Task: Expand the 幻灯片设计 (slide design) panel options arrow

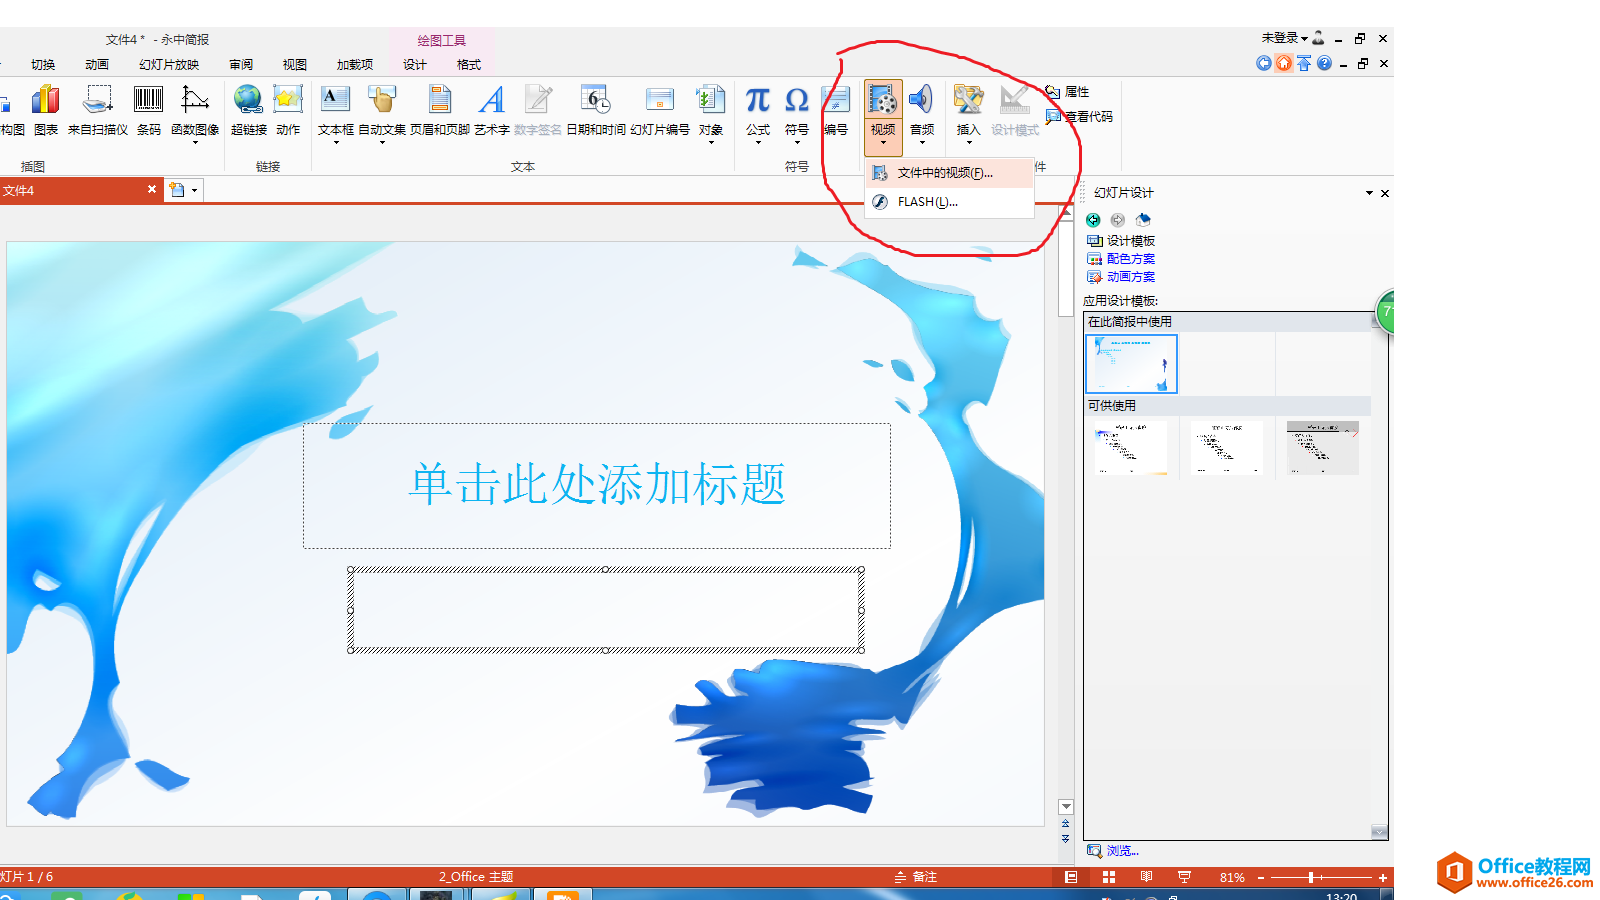Action: [1369, 193]
